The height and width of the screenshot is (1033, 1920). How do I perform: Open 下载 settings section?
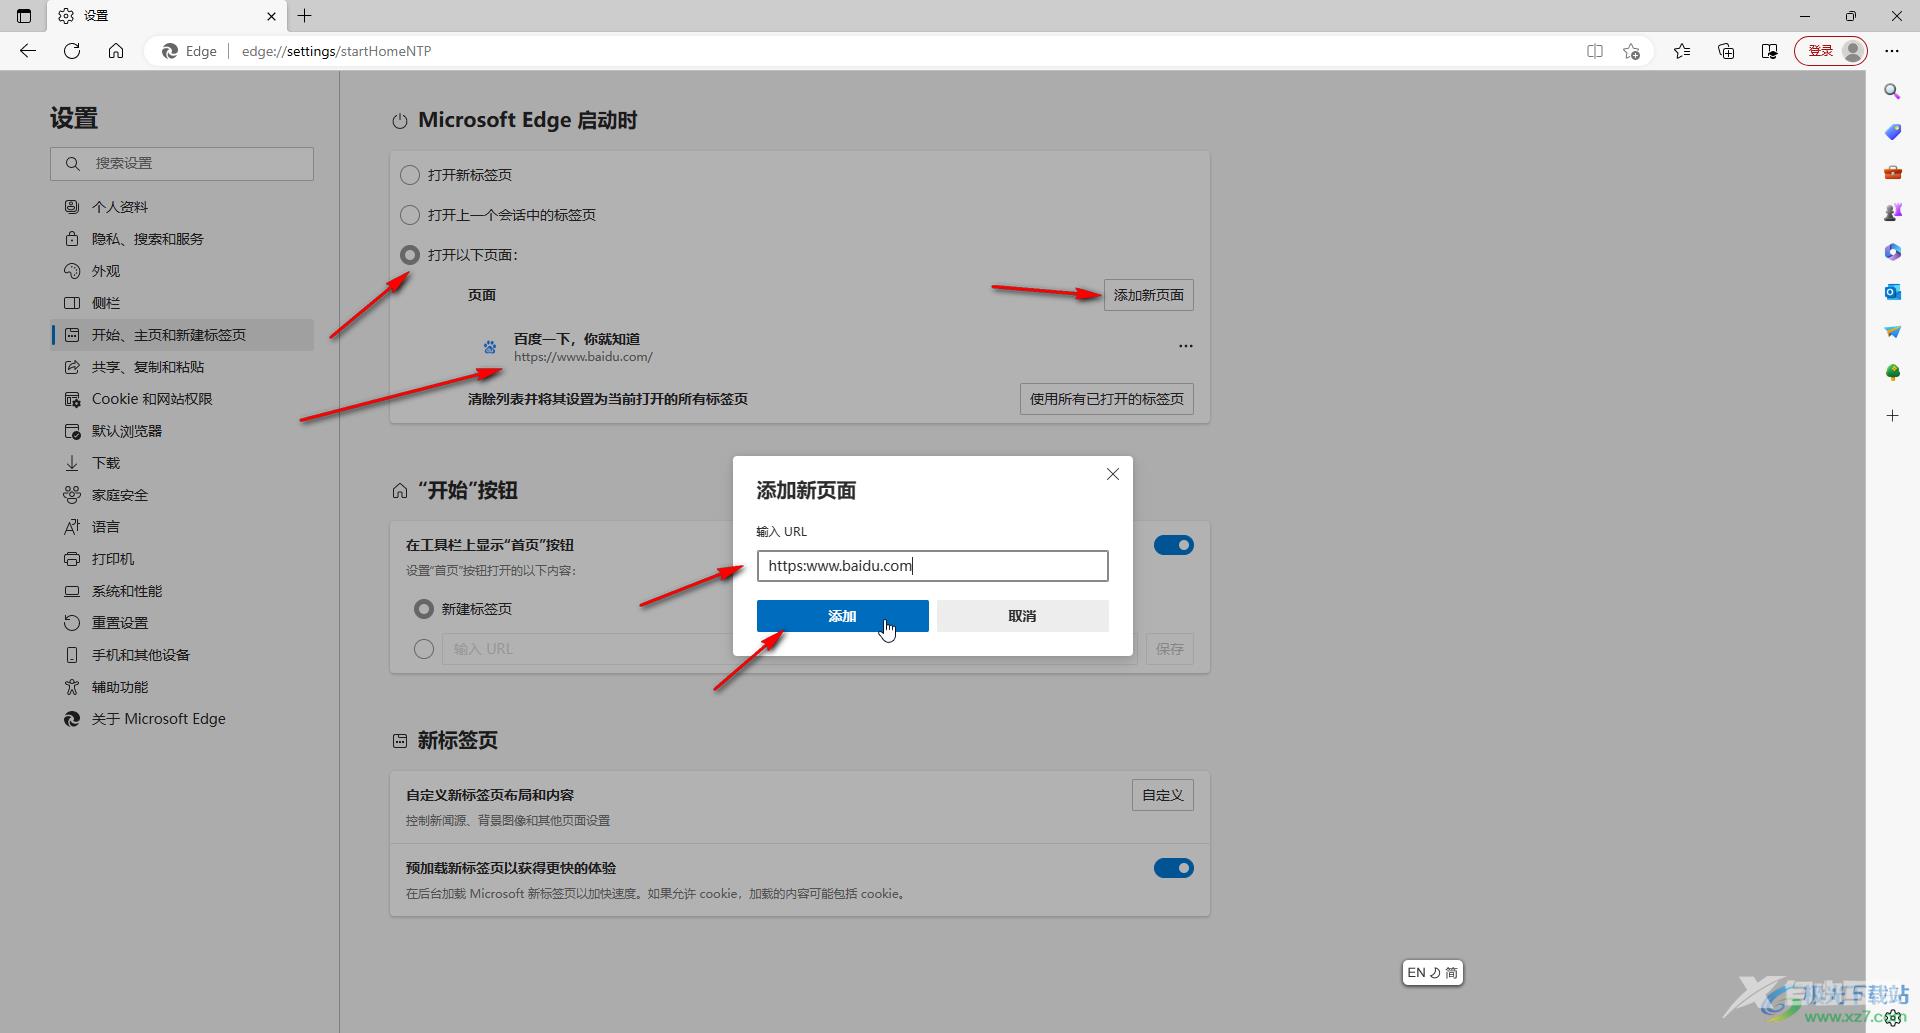[x=182, y=463]
